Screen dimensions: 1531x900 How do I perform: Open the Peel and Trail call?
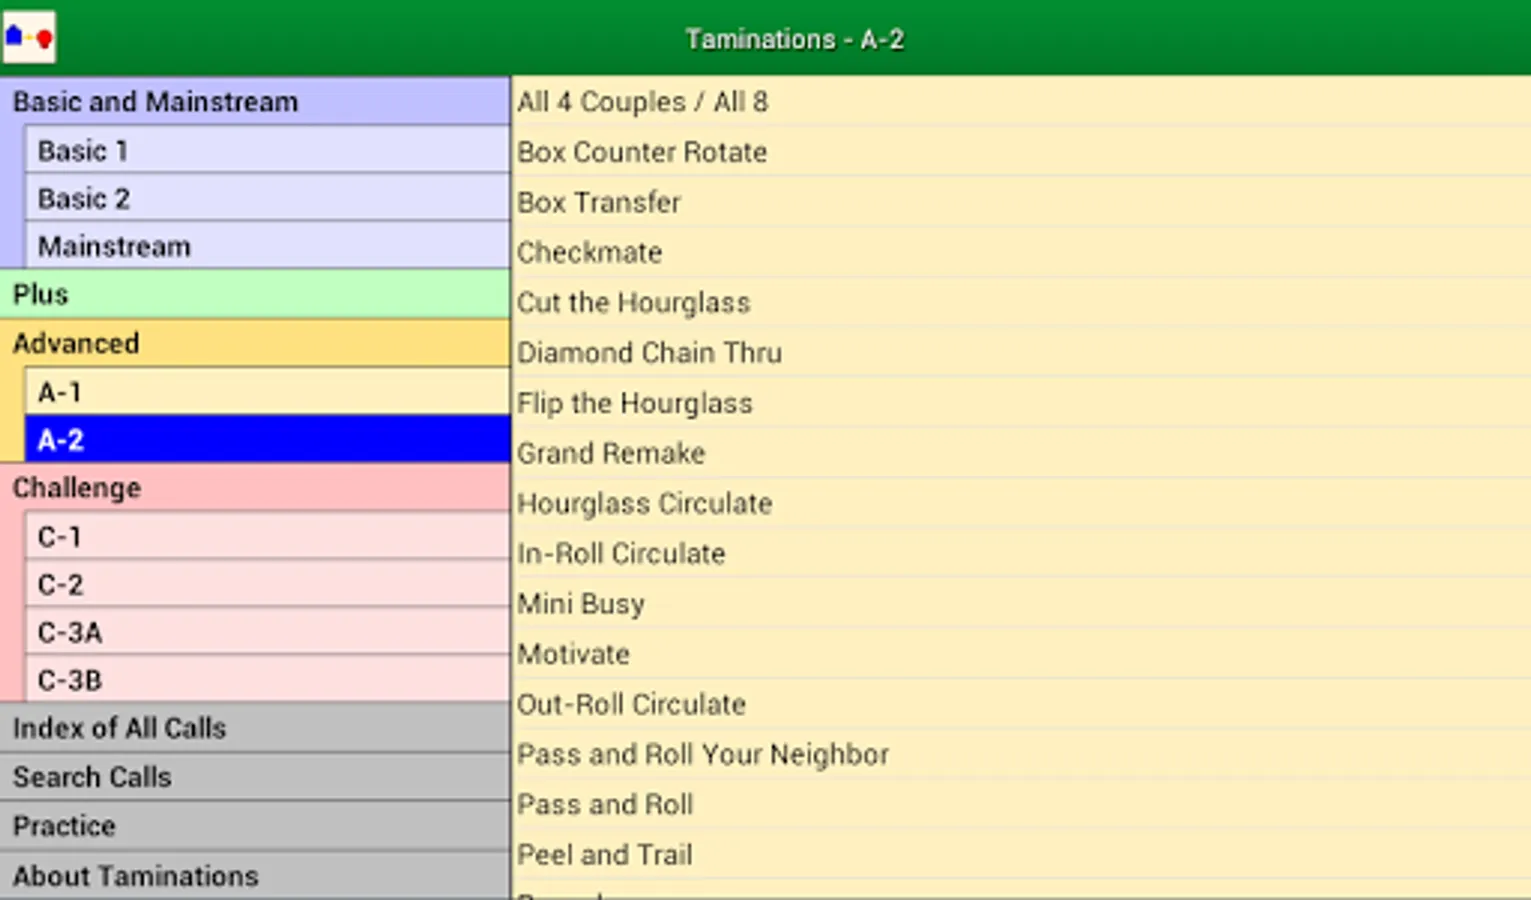pos(1022,854)
